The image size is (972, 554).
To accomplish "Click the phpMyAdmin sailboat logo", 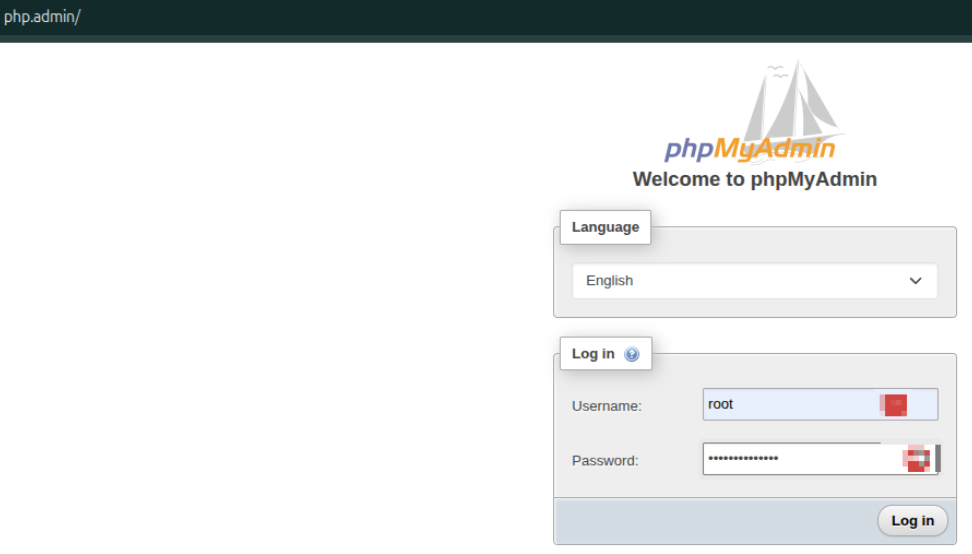I will pyautogui.click(x=754, y=112).
